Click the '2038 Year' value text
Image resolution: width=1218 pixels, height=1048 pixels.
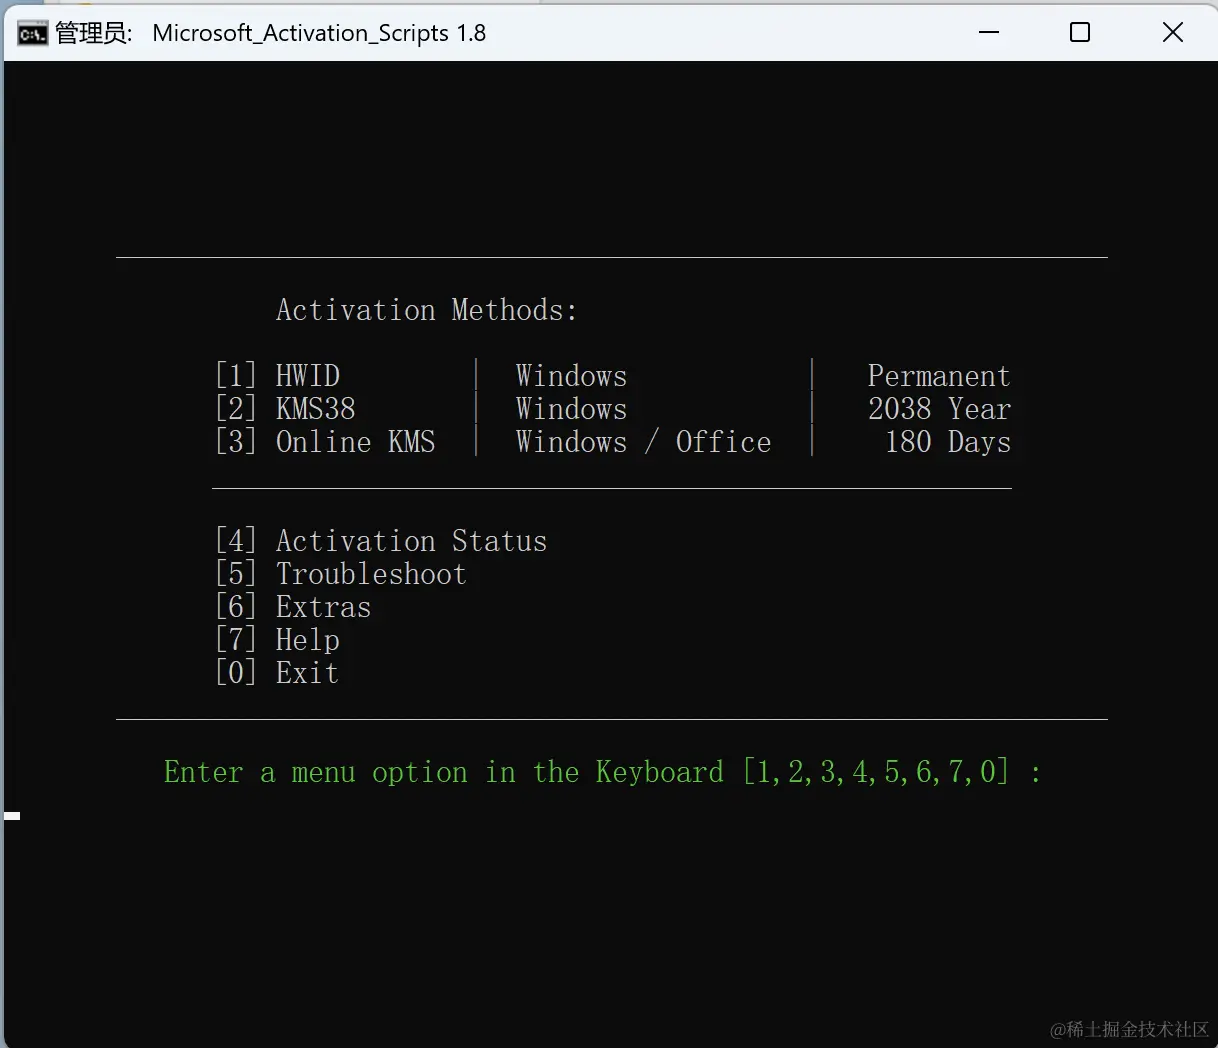[940, 409]
